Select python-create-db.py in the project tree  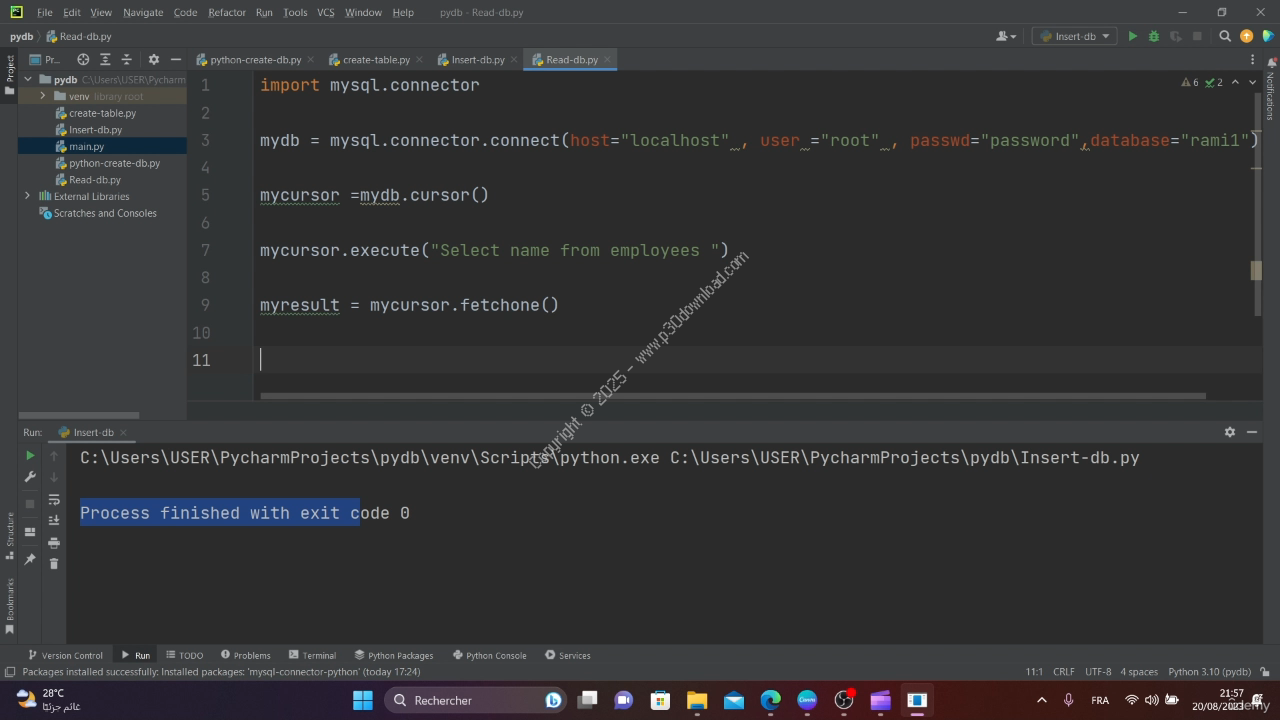pos(114,163)
